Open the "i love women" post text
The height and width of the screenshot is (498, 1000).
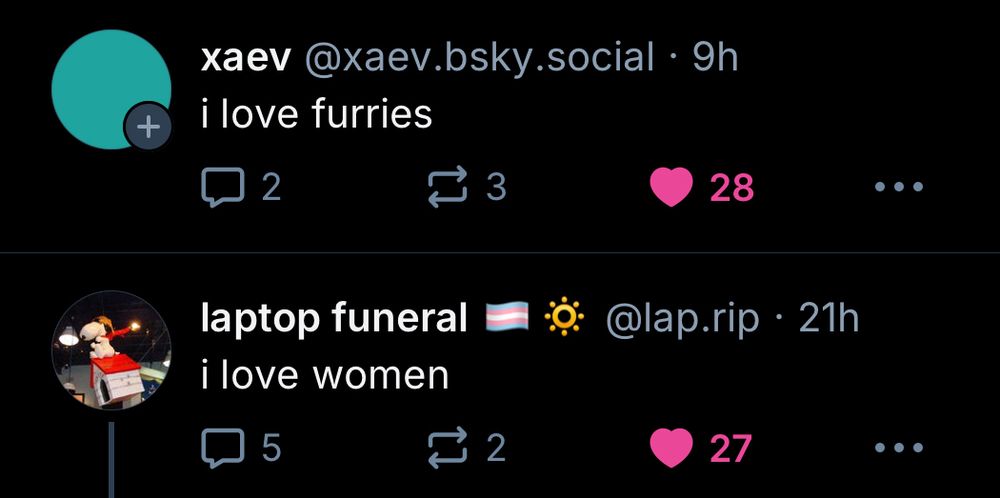coord(325,376)
